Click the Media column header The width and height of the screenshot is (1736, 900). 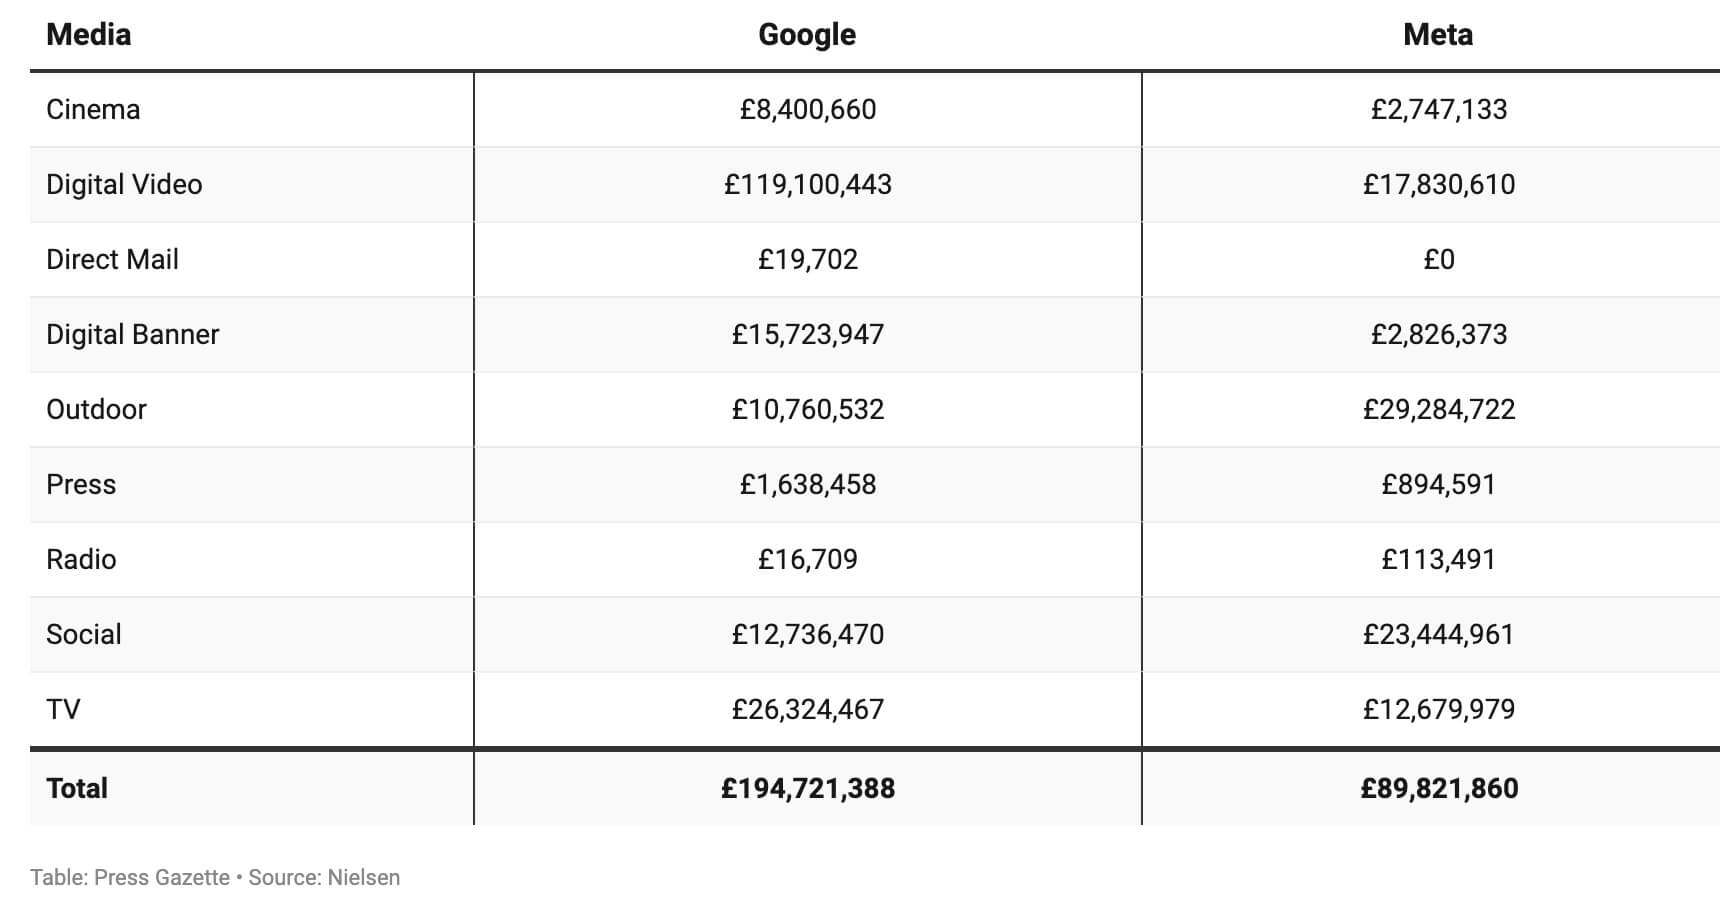click(88, 35)
